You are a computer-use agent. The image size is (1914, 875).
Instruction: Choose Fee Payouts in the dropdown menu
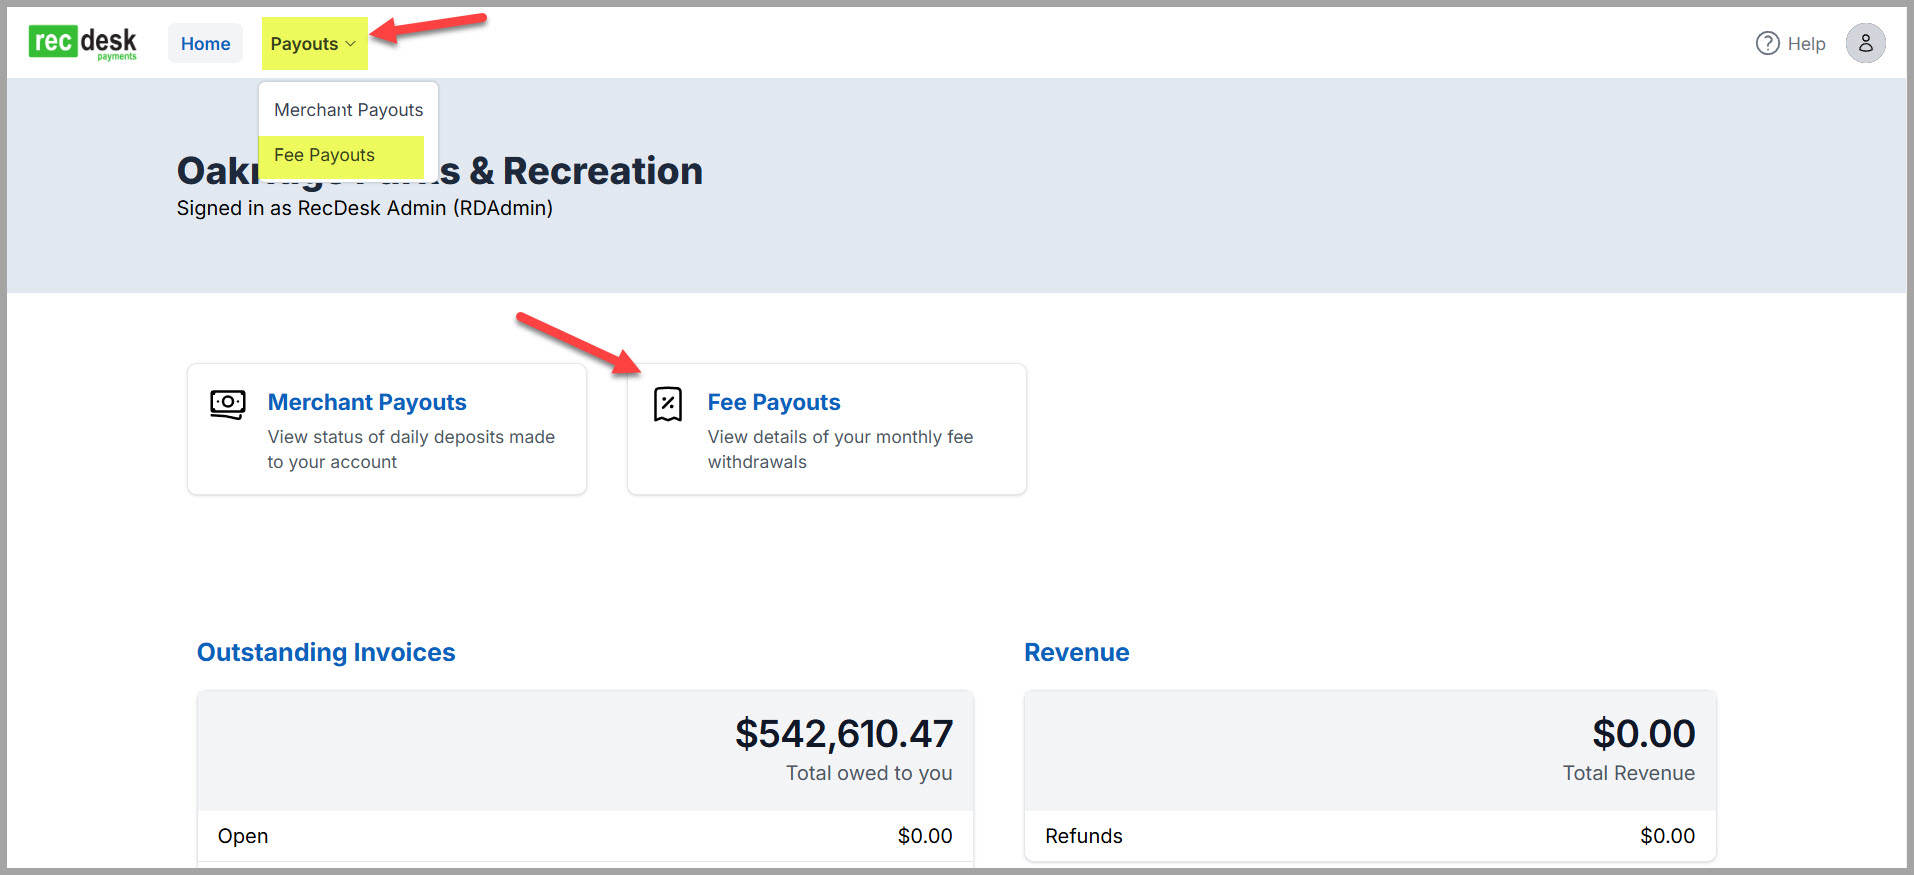pyautogui.click(x=324, y=155)
